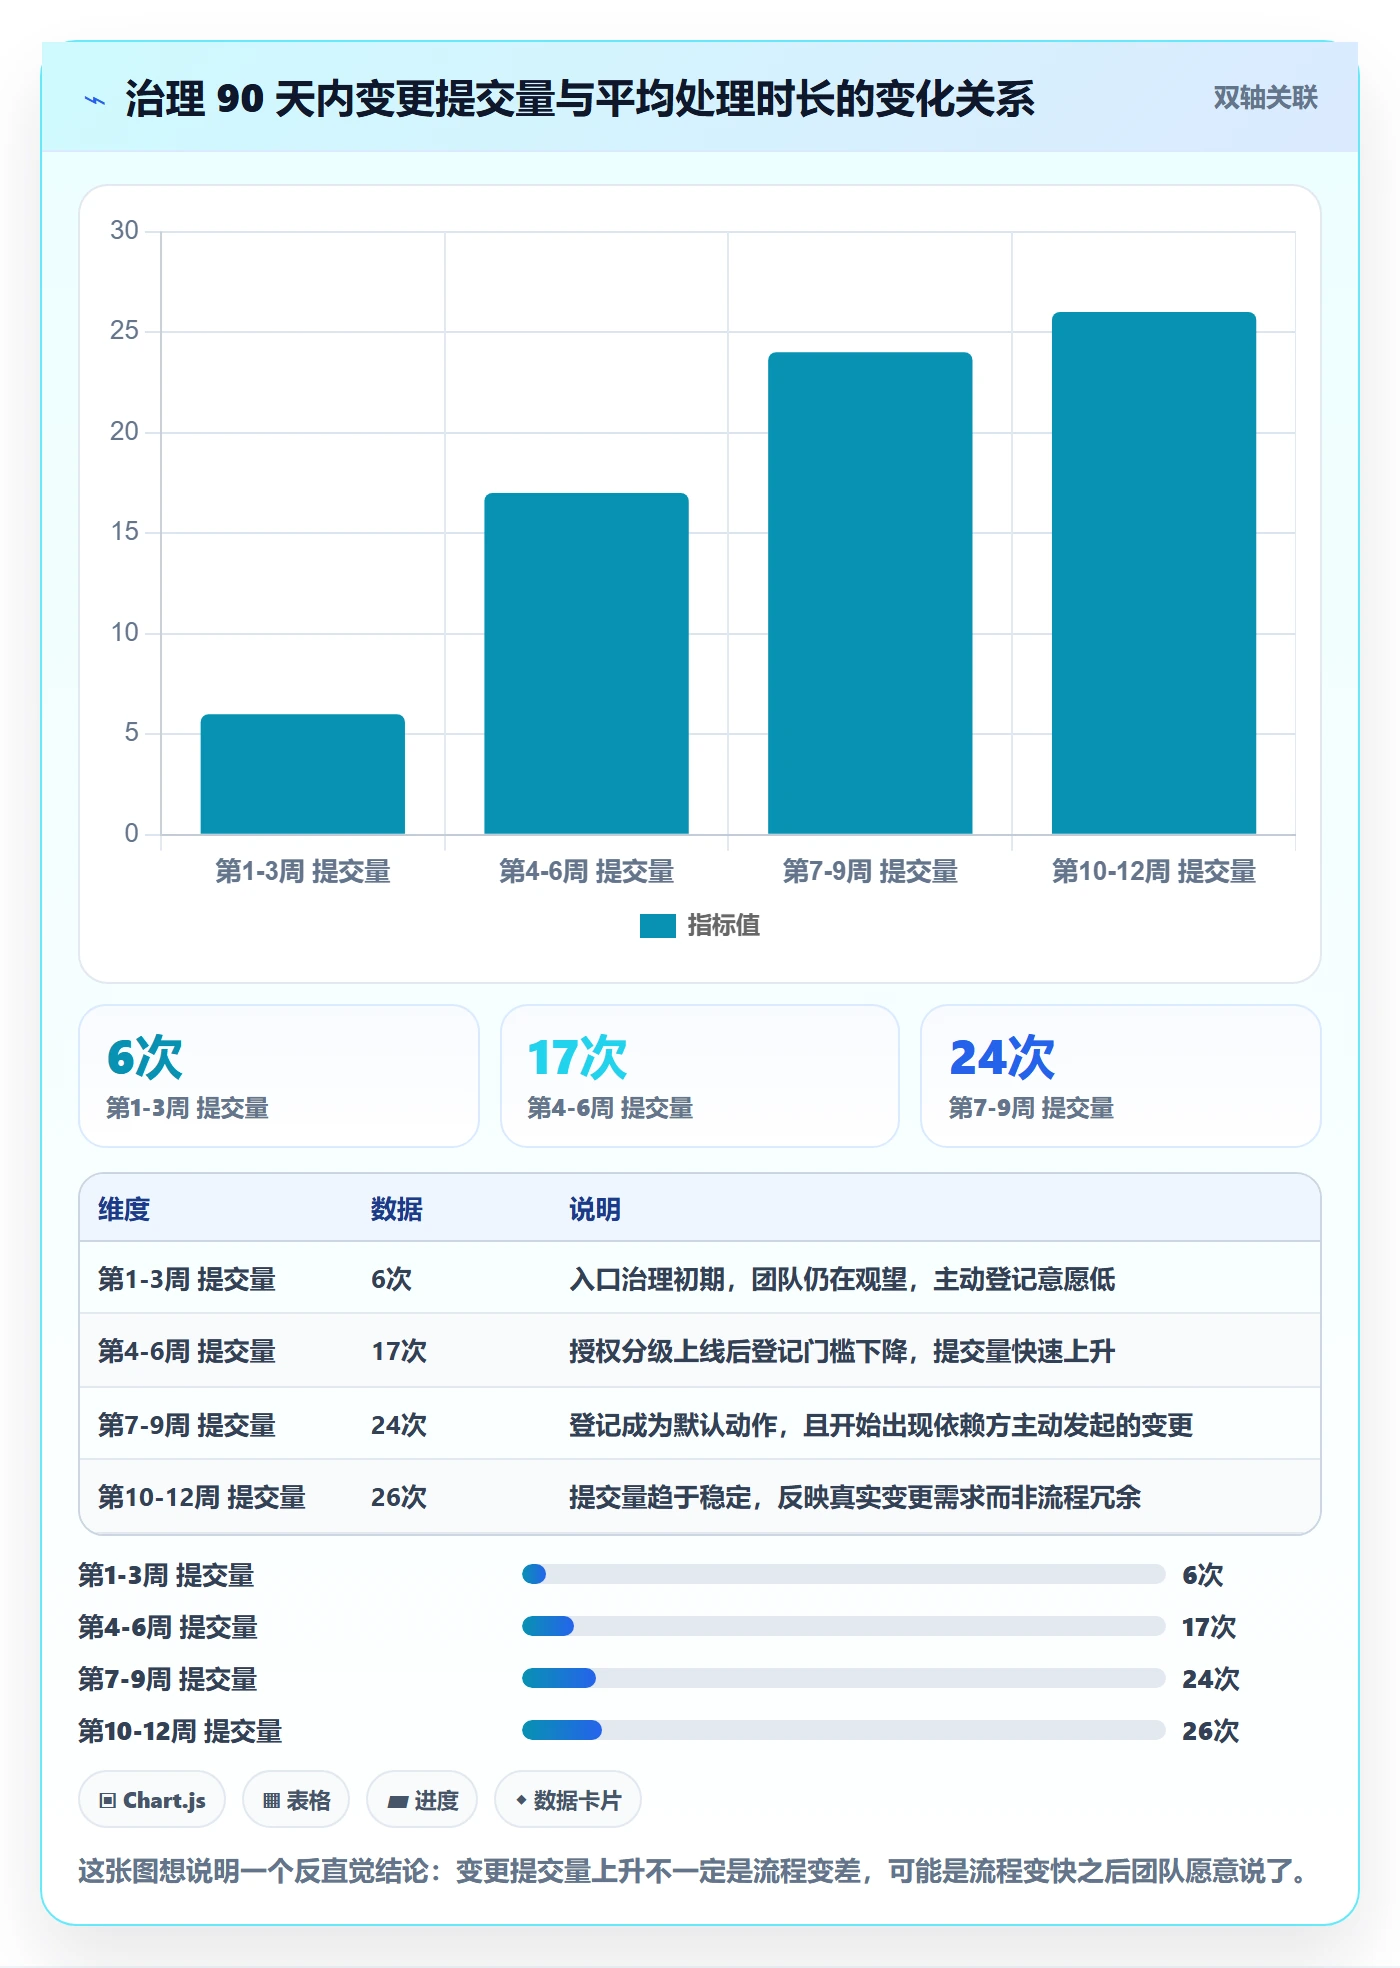The height and width of the screenshot is (1968, 1400).
Task: Open the 24次 stat card
Action: coord(1121,1076)
